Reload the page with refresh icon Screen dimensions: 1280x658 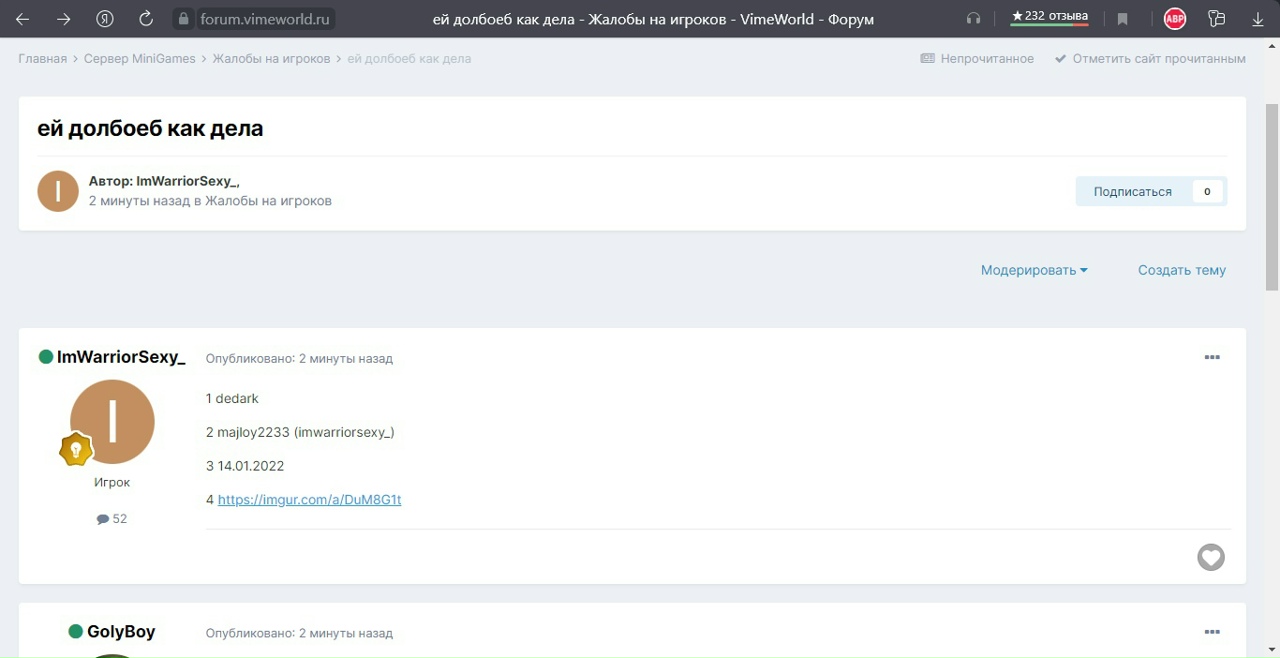pyautogui.click(x=146, y=19)
